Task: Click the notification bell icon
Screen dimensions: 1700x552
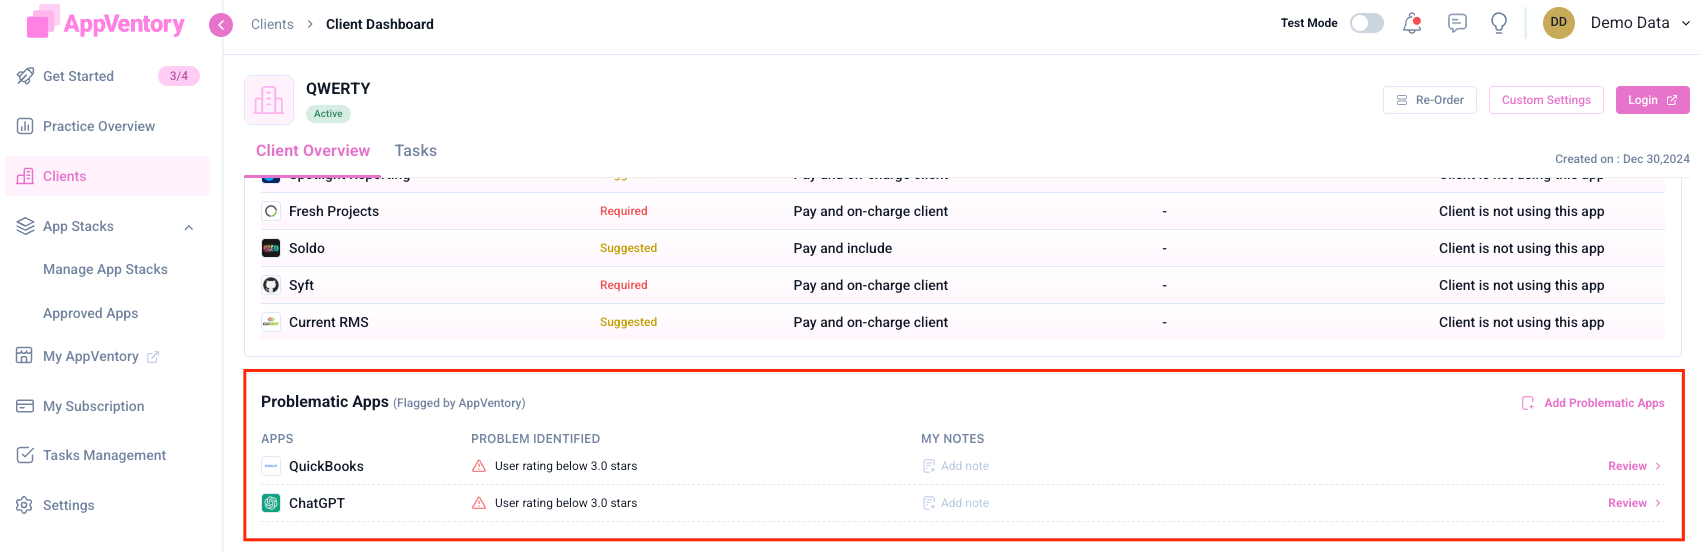Action: [x=1412, y=23]
